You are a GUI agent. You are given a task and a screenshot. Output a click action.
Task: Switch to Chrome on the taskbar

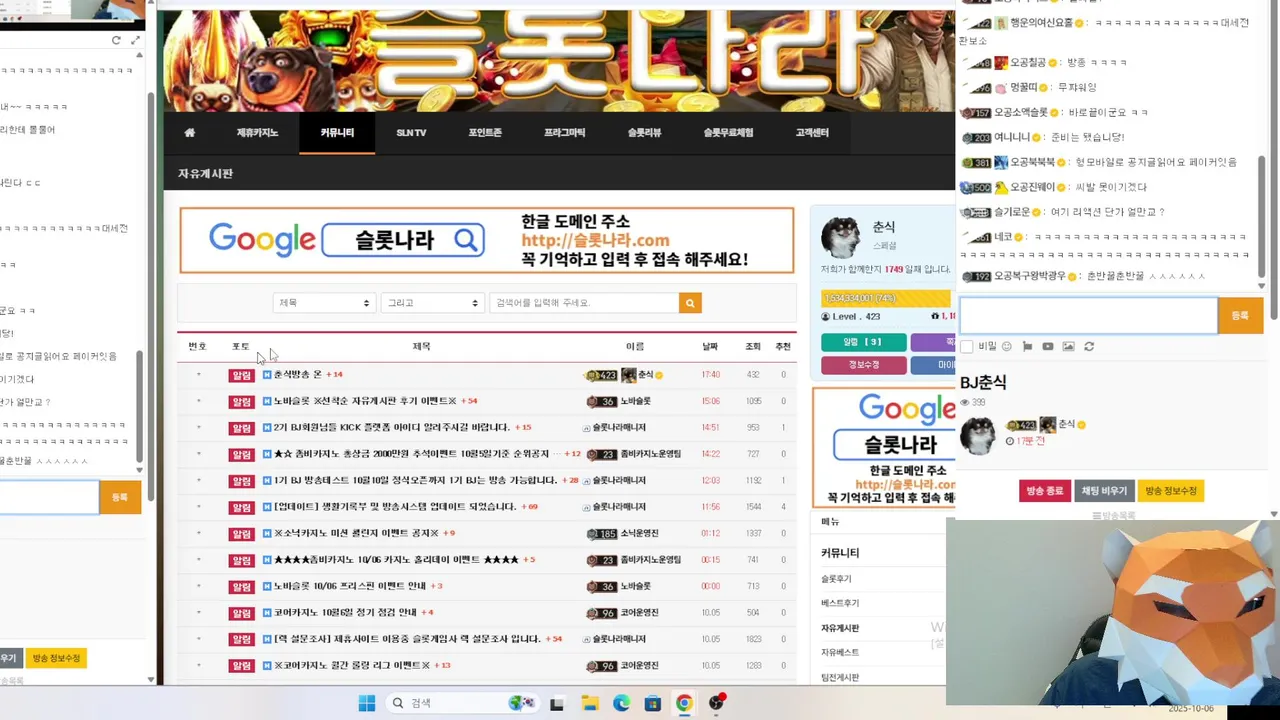pyautogui.click(x=684, y=703)
